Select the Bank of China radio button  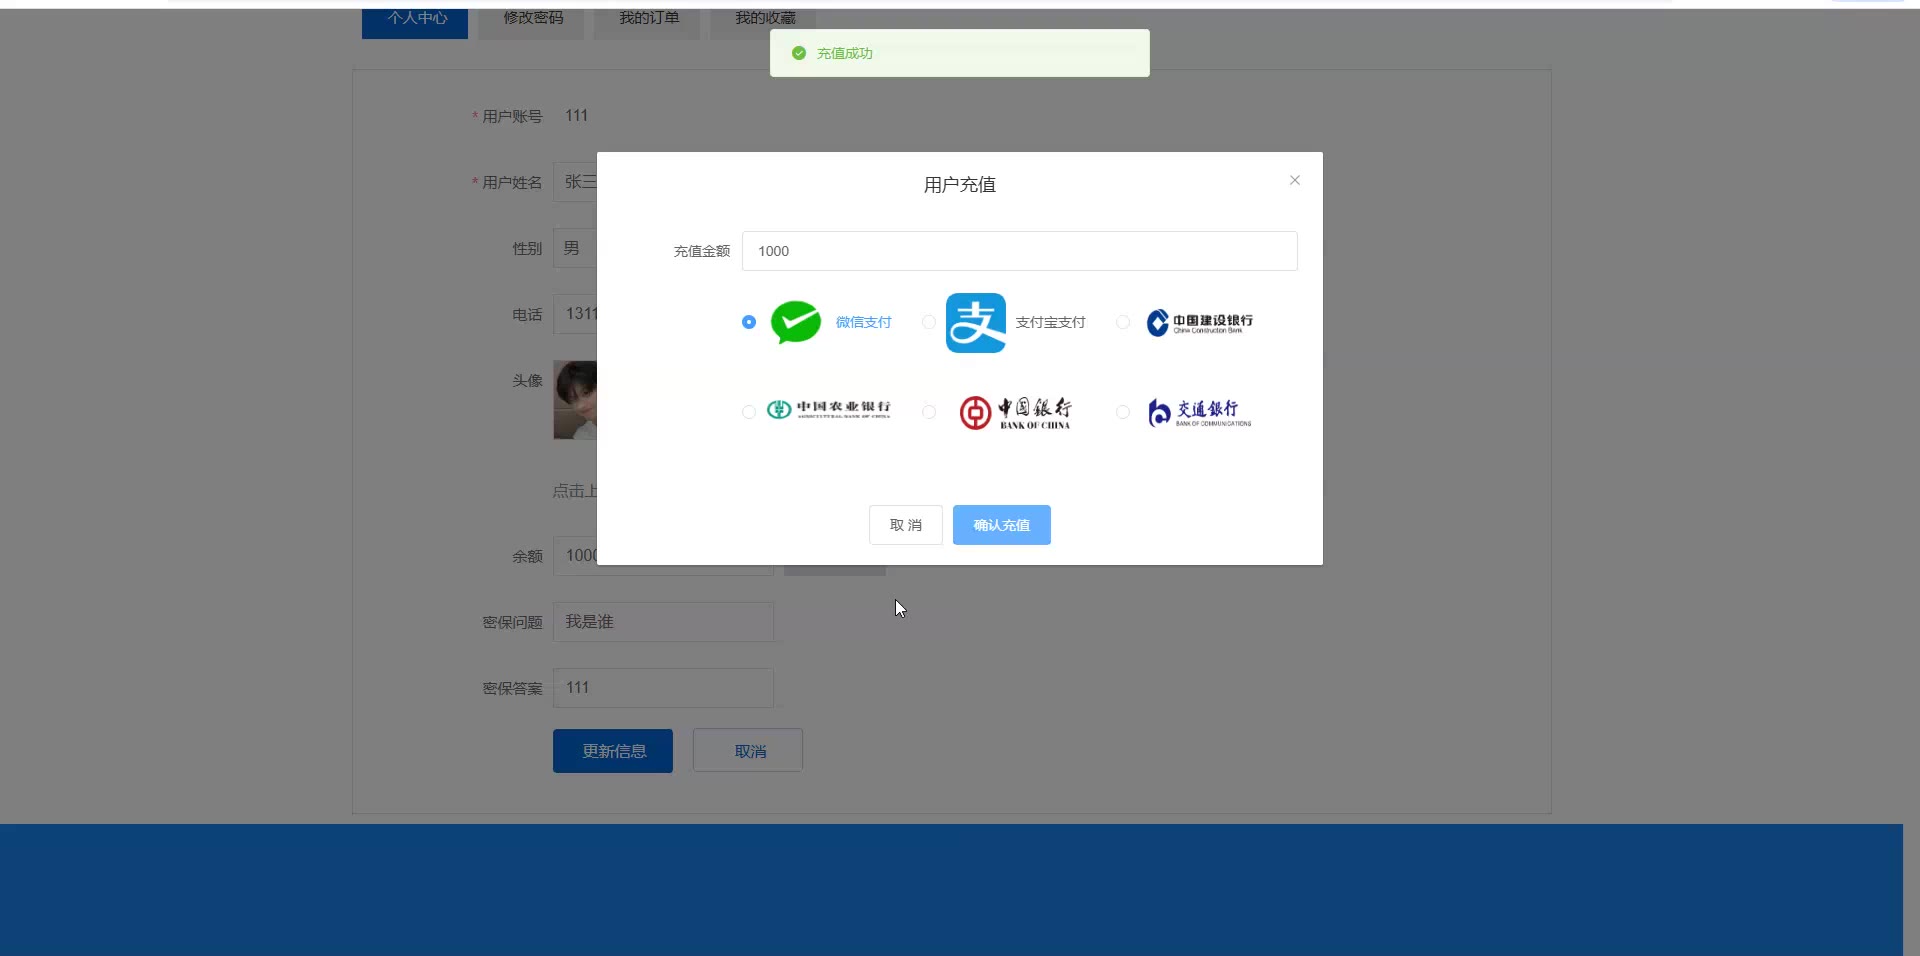click(929, 412)
